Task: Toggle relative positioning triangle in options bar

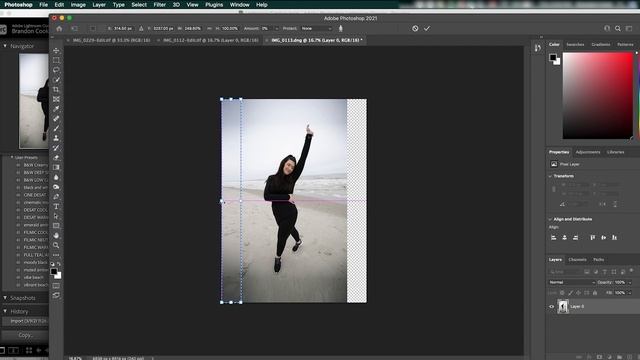Action: 141,29
